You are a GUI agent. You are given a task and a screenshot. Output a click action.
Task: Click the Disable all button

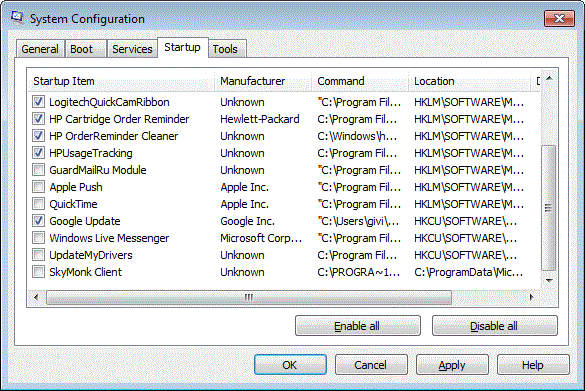coord(494,326)
